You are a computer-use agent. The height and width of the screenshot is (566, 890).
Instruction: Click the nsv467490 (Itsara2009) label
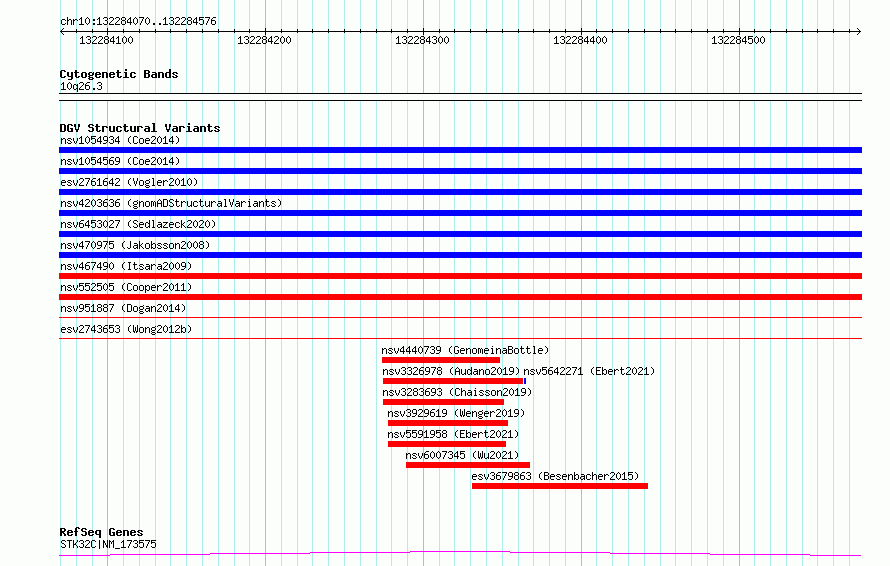(x=126, y=266)
